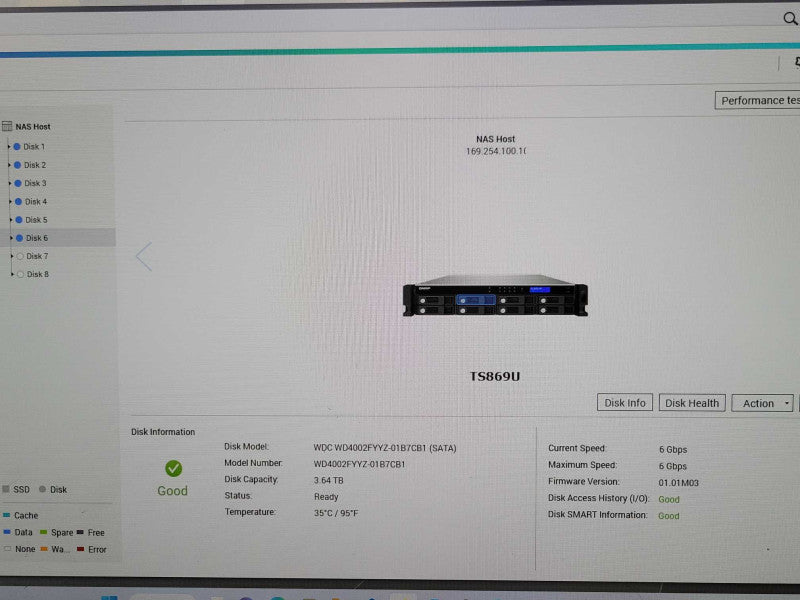
Task: Click the TS869U model name
Action: click(495, 377)
